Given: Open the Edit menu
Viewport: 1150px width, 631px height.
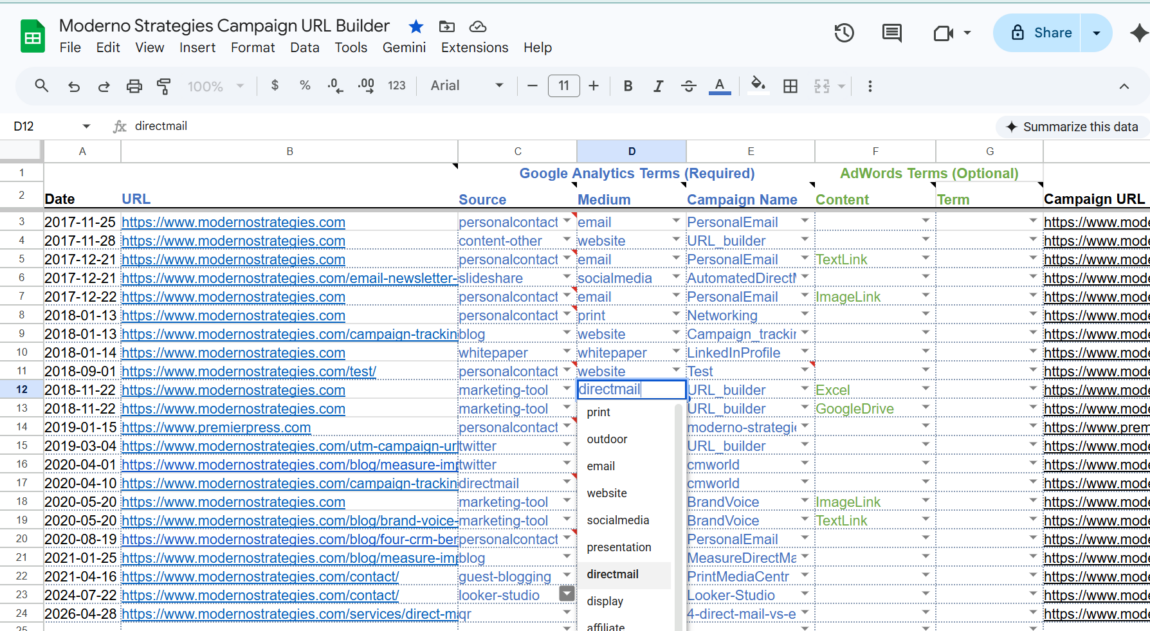Looking at the screenshot, I should [107, 48].
